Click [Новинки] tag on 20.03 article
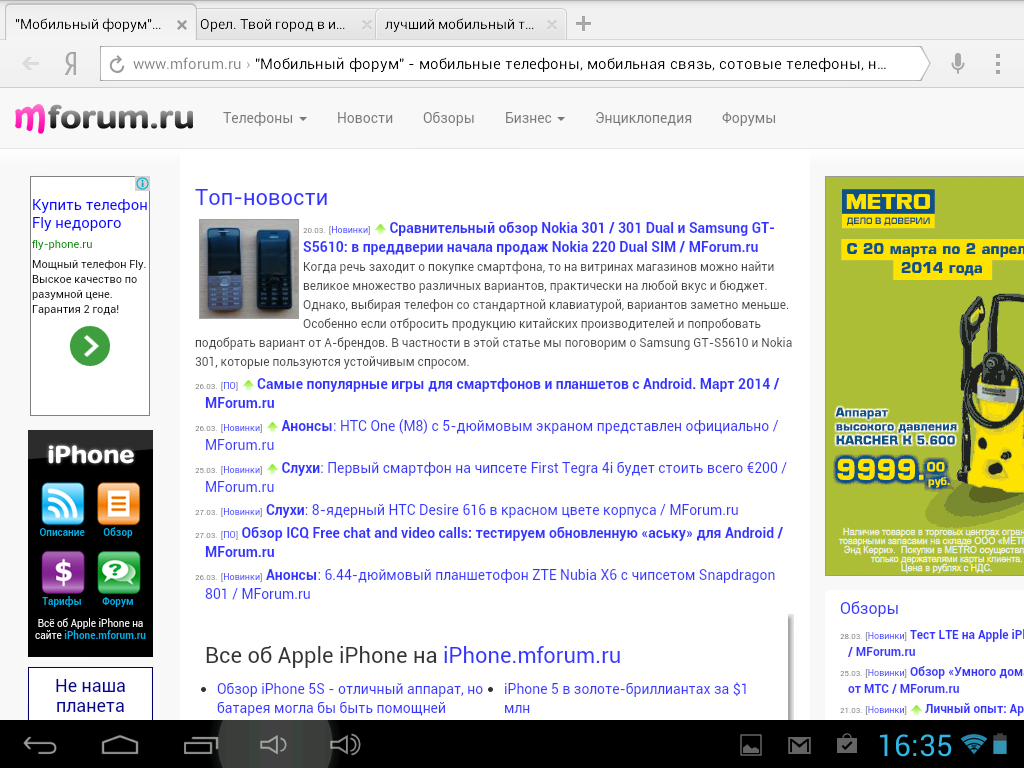 (349, 230)
